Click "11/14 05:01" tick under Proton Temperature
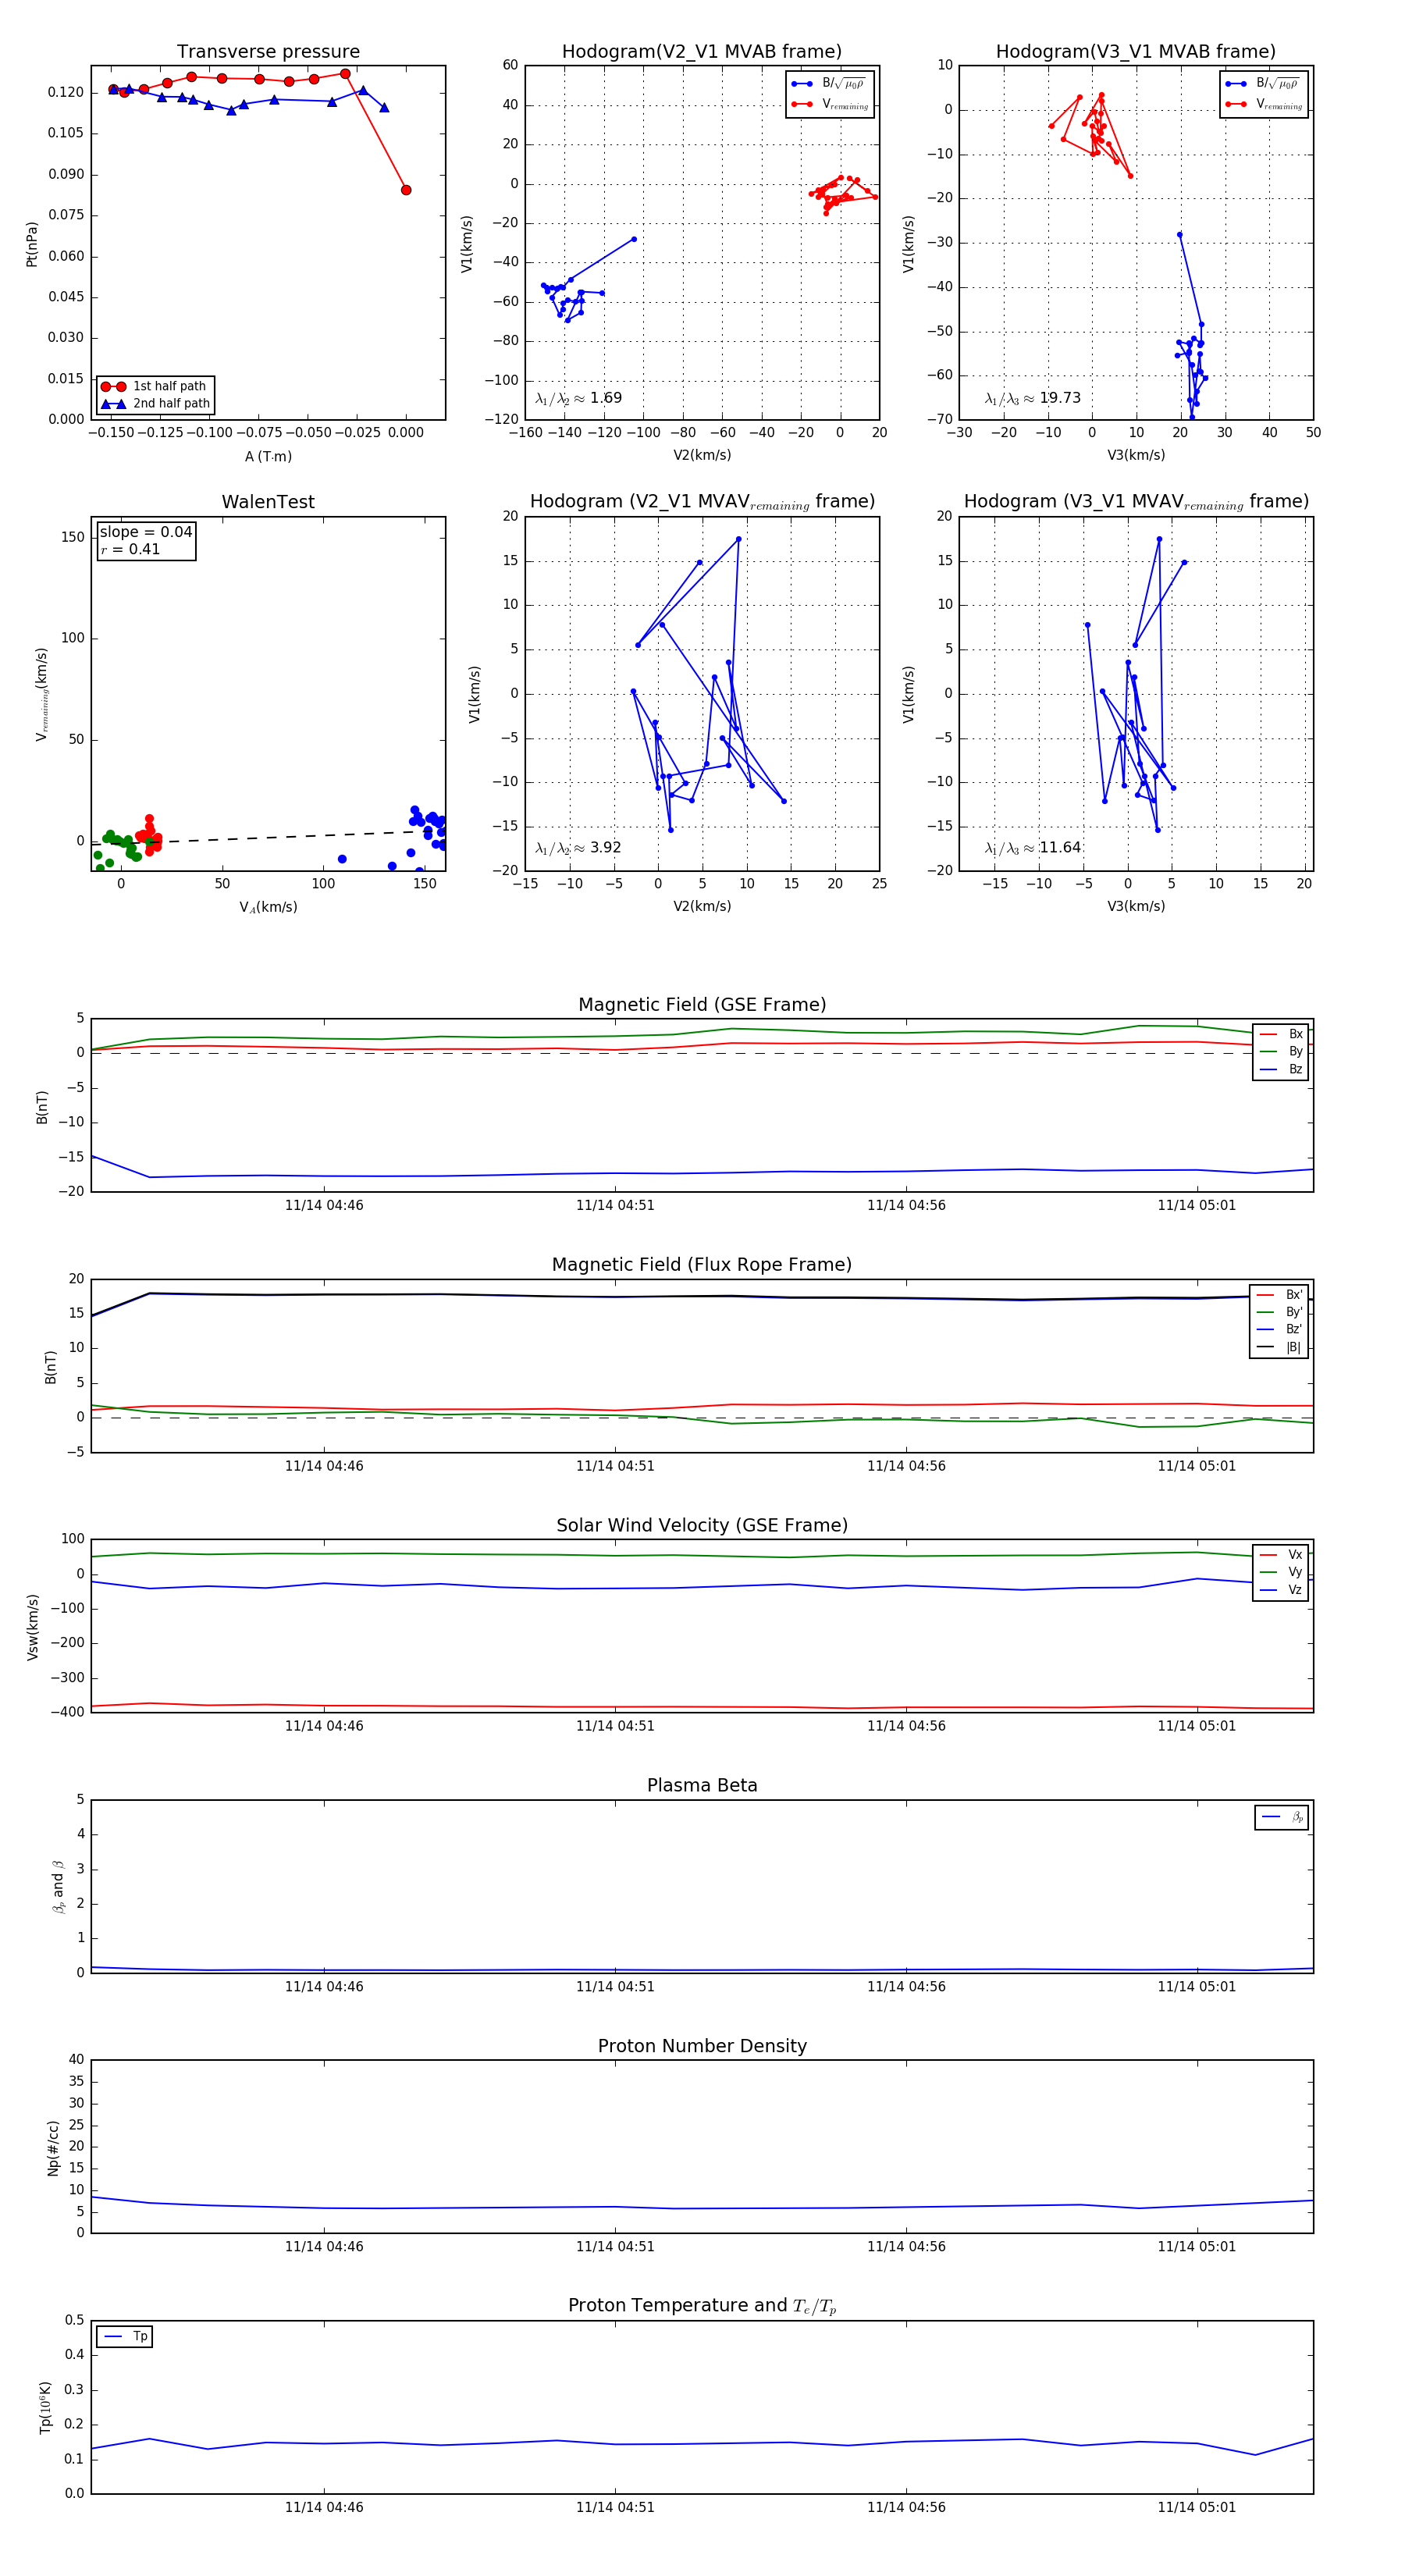 [1197, 2507]
